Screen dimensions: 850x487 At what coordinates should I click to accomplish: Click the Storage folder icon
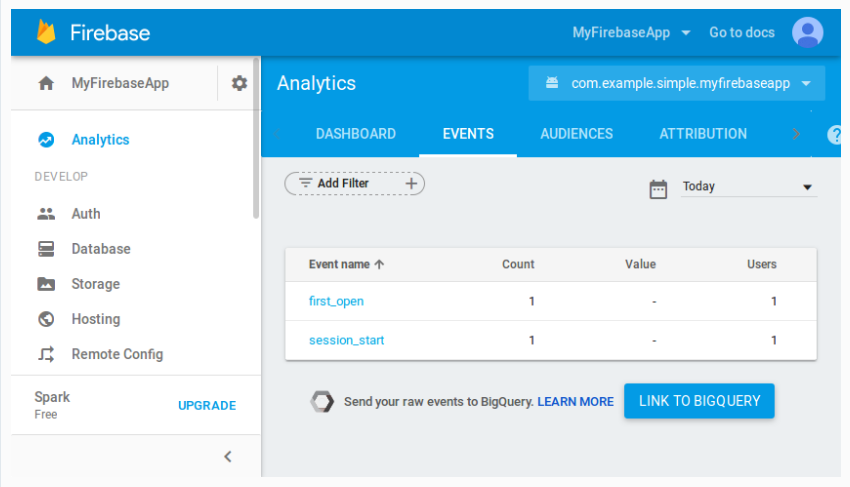46,284
